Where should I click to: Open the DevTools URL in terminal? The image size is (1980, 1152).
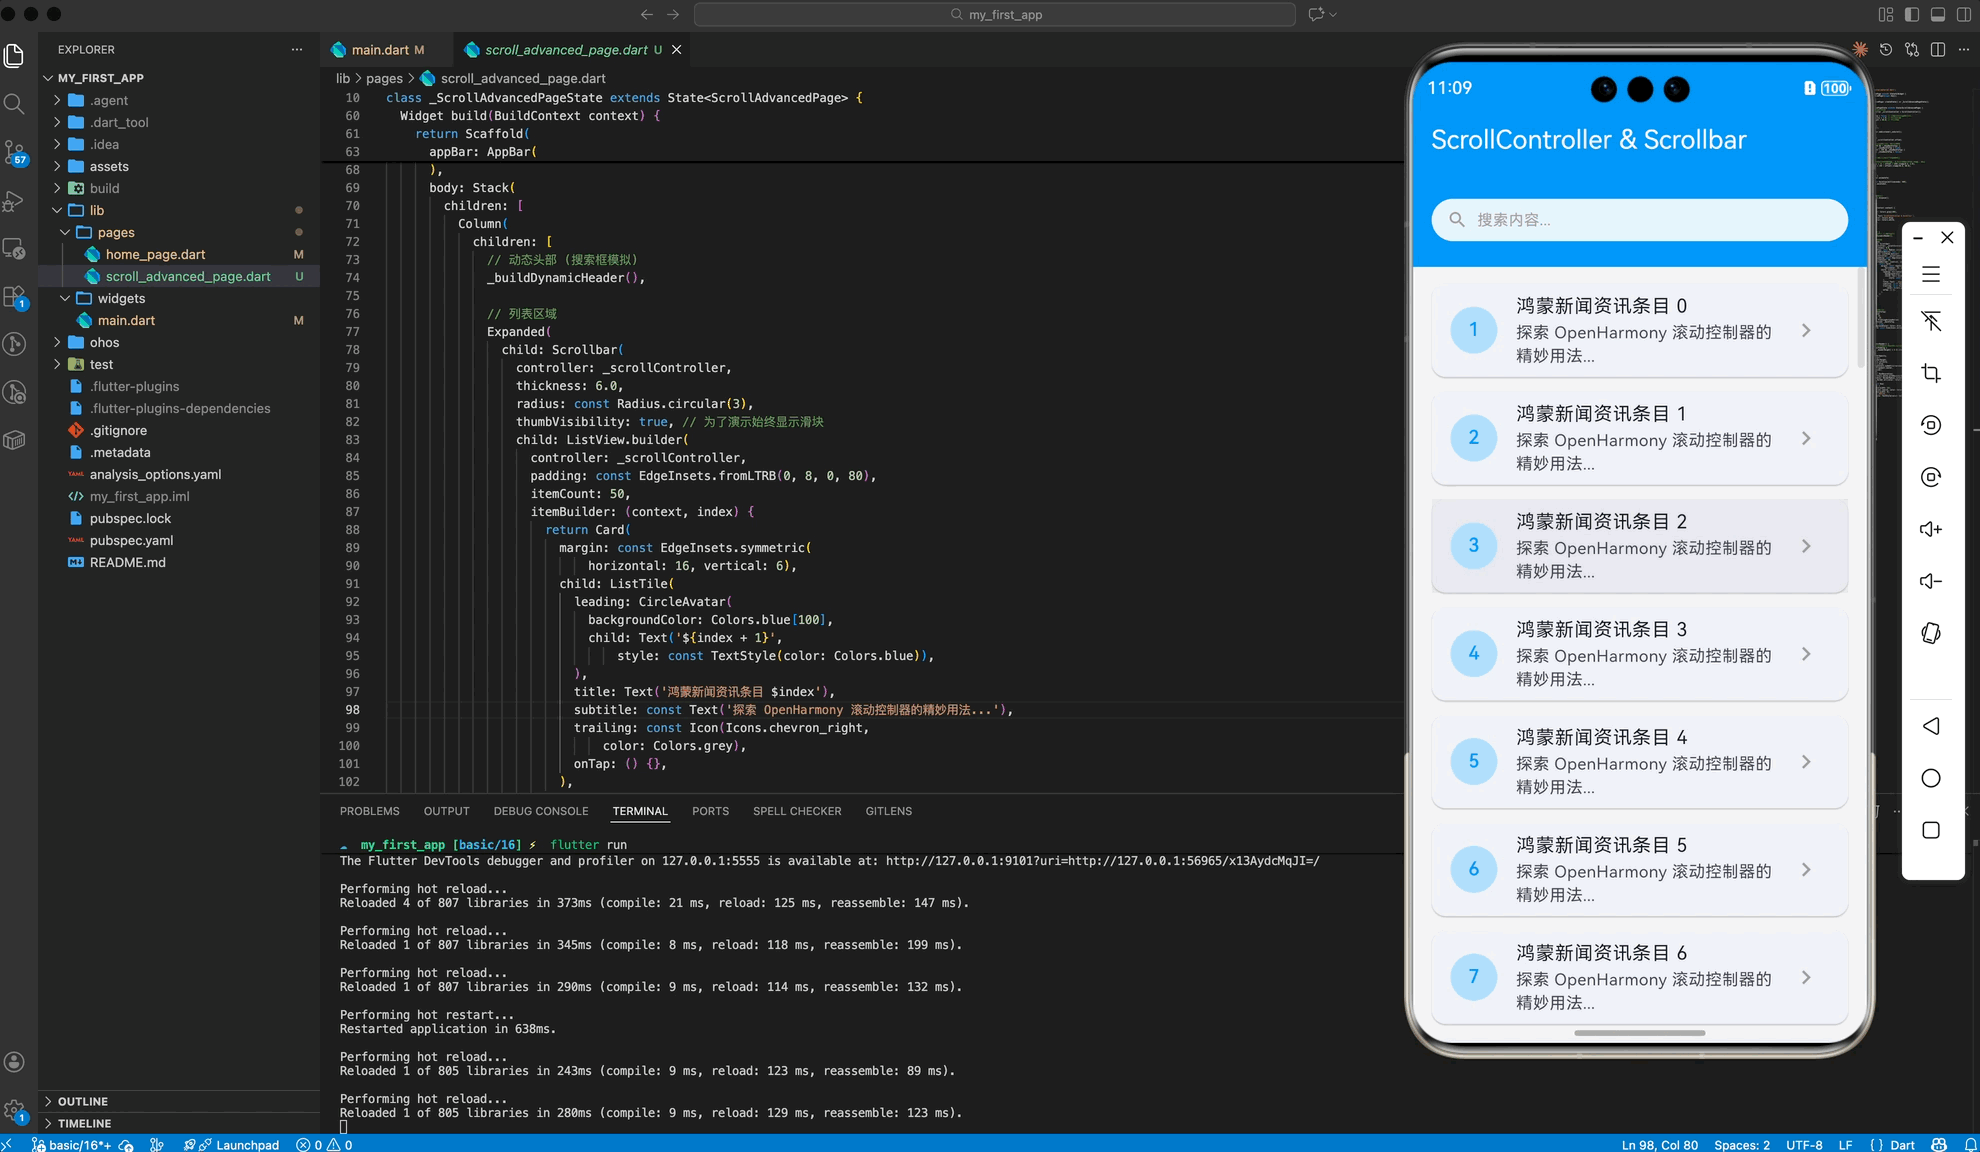coord(1102,861)
